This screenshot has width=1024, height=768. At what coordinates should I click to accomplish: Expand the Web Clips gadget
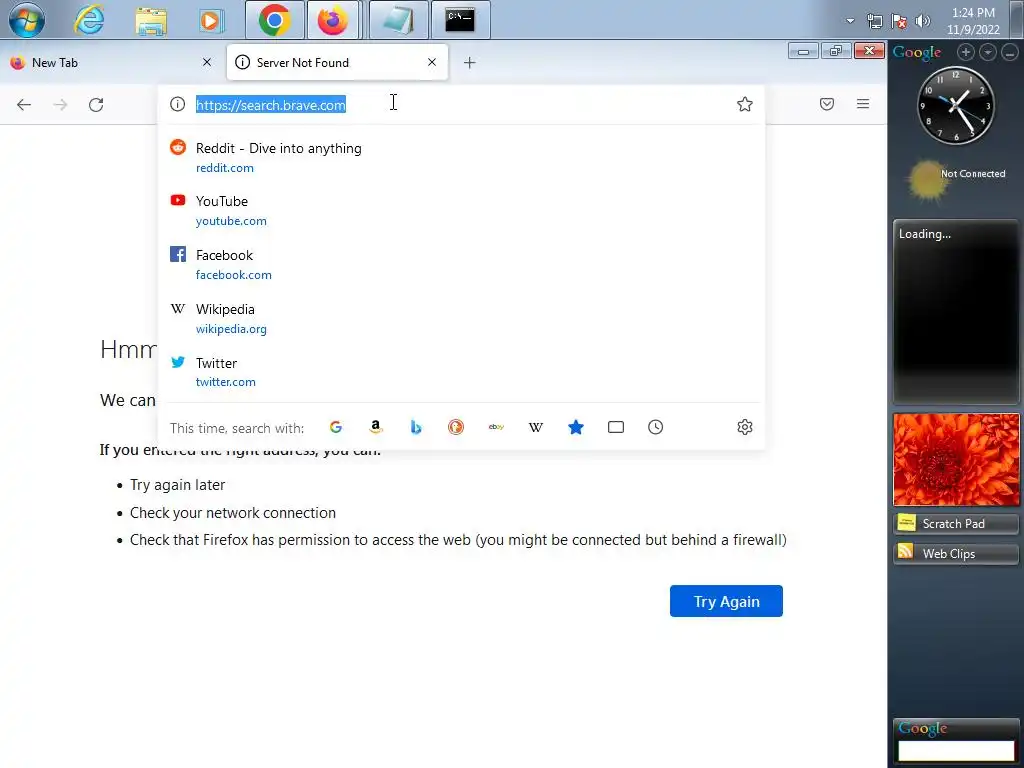956,554
